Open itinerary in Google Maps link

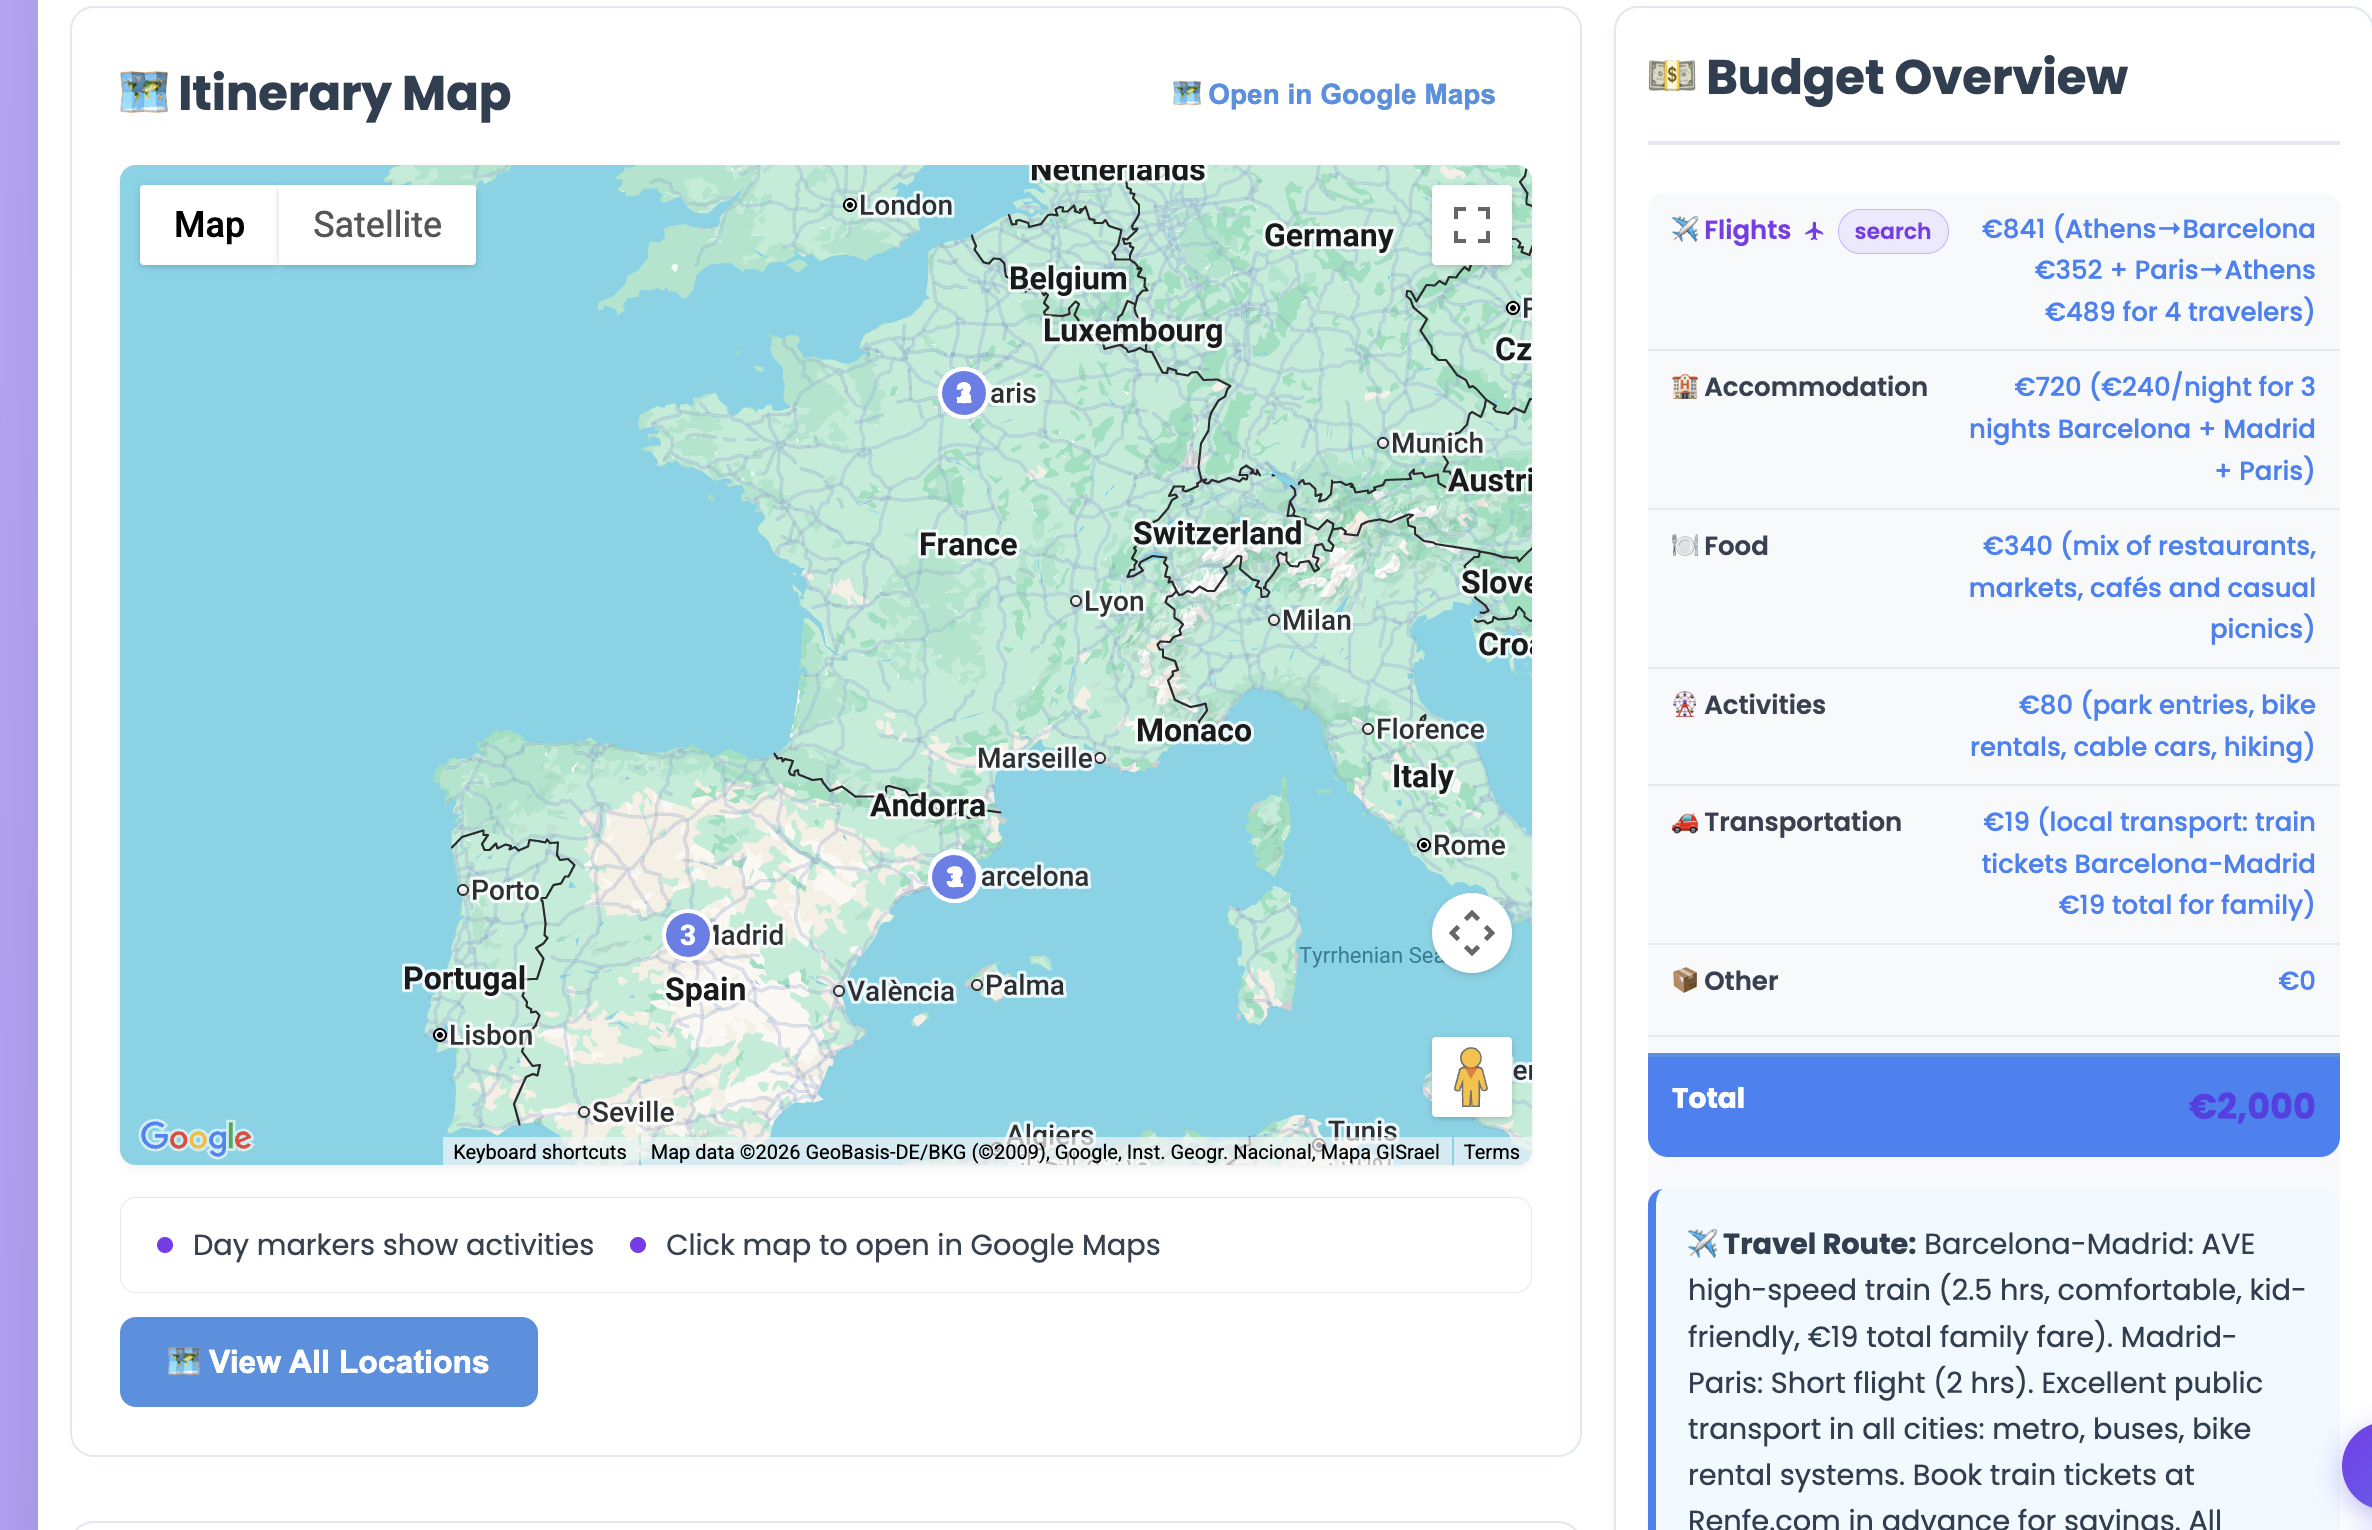(1334, 94)
